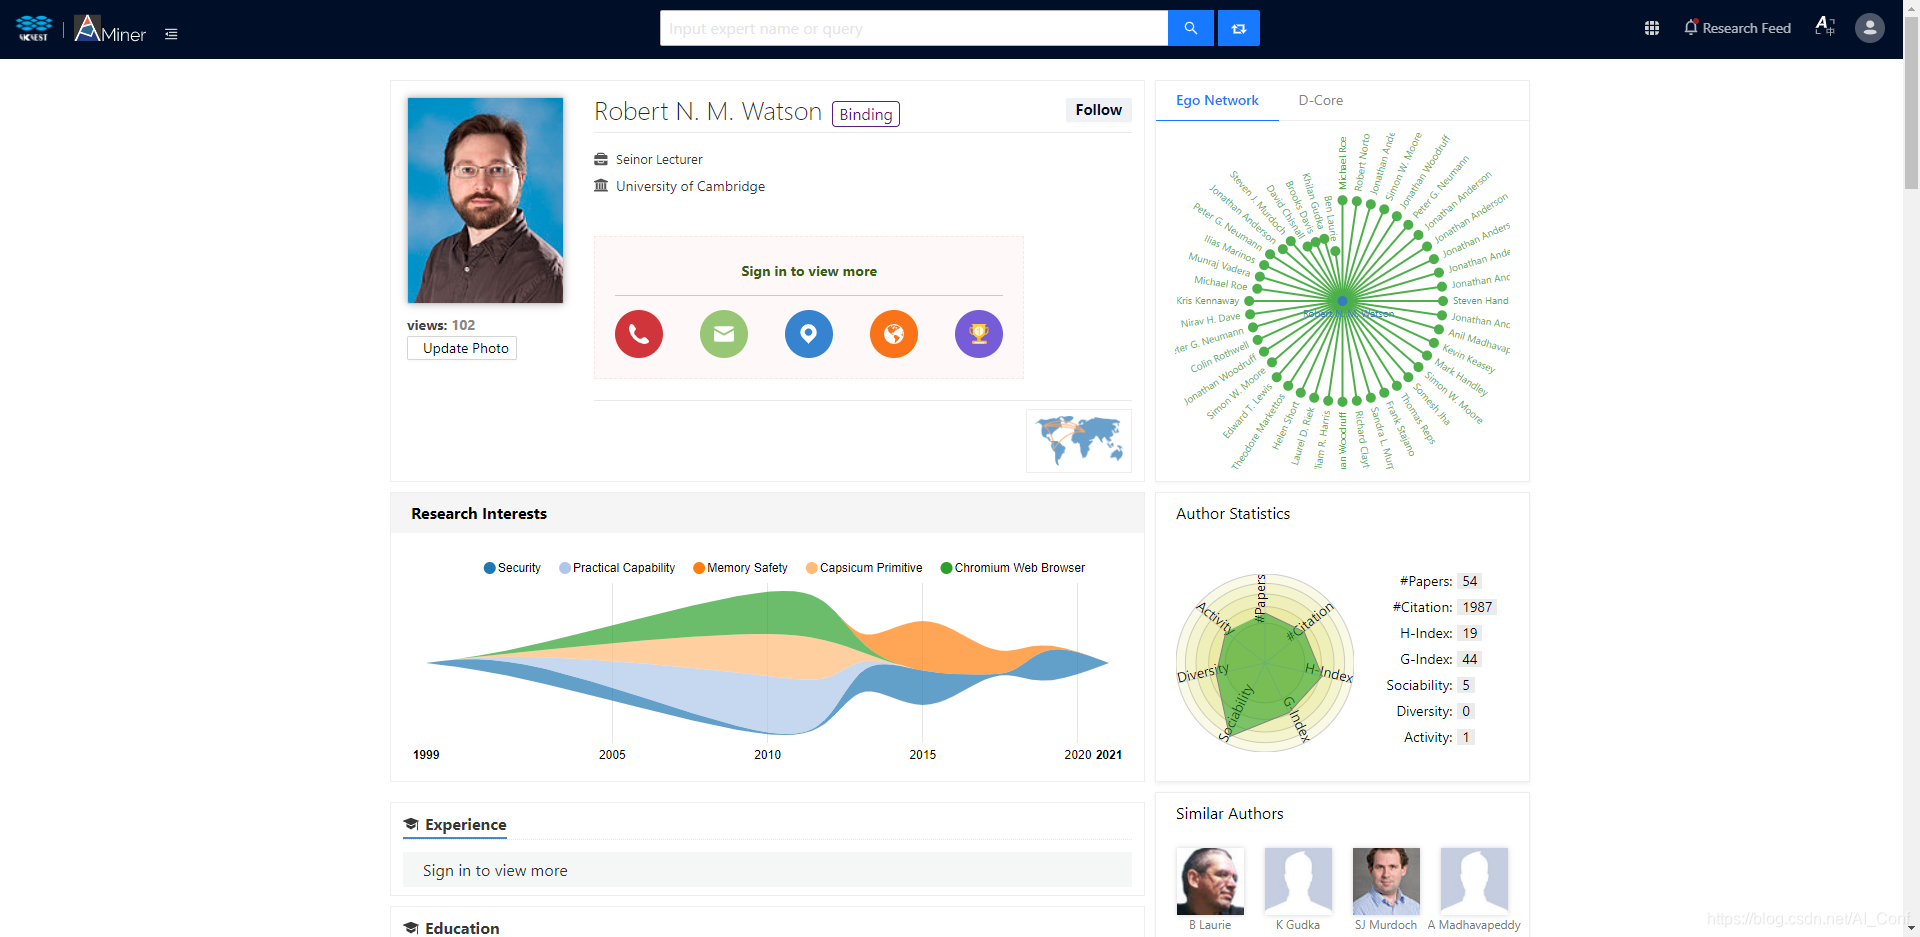Screen dimensions: 1920x937
Task: Click the Binding tag button
Action: (866, 114)
